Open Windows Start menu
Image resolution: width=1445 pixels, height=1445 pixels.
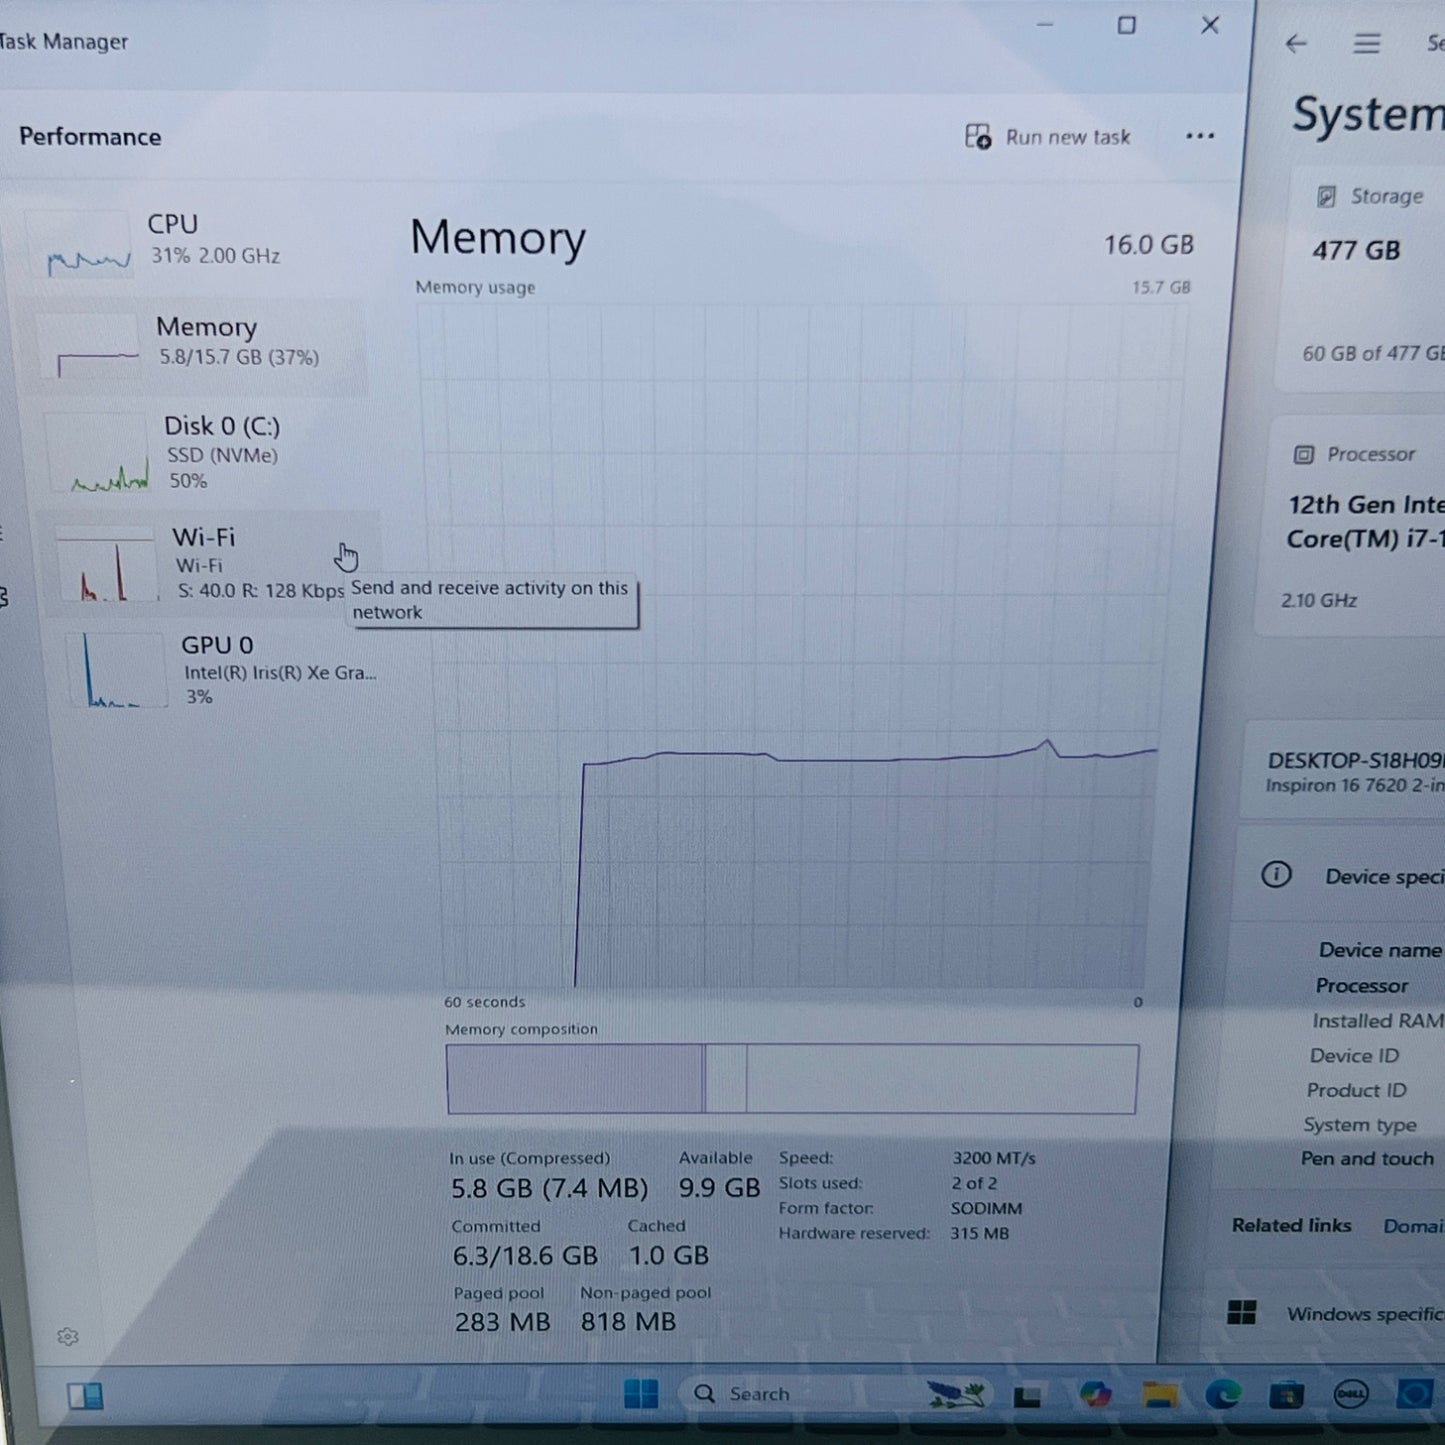pyautogui.click(x=641, y=1393)
